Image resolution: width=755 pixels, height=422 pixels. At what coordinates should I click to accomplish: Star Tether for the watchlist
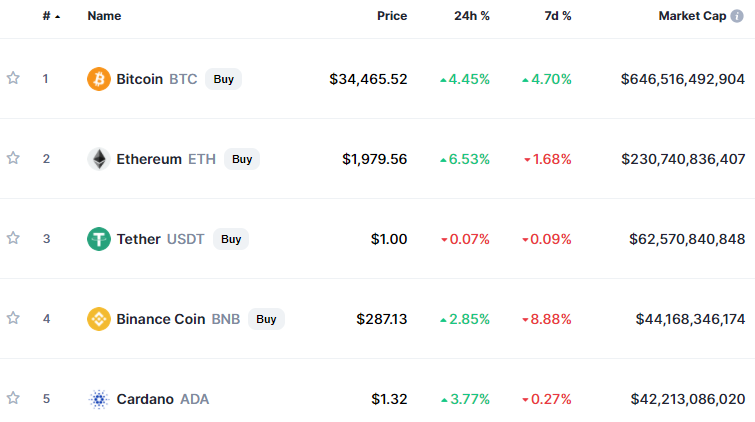[13, 238]
